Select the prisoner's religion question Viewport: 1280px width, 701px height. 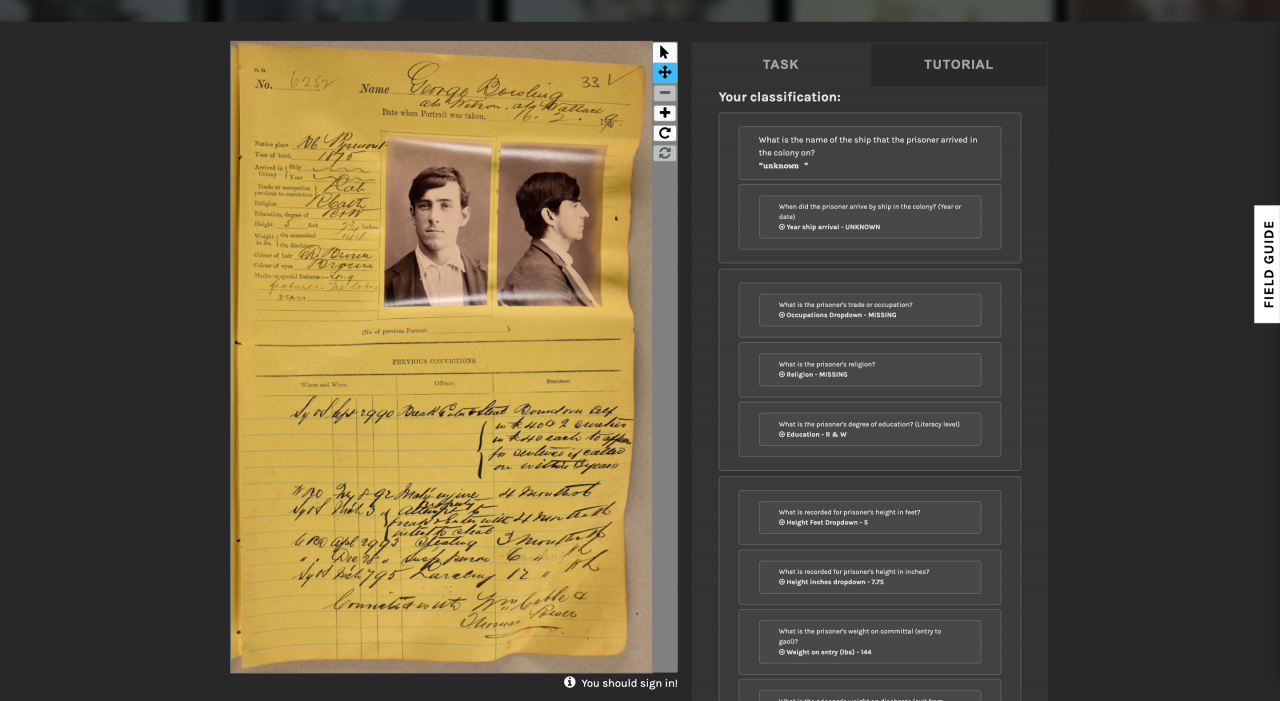(x=827, y=364)
